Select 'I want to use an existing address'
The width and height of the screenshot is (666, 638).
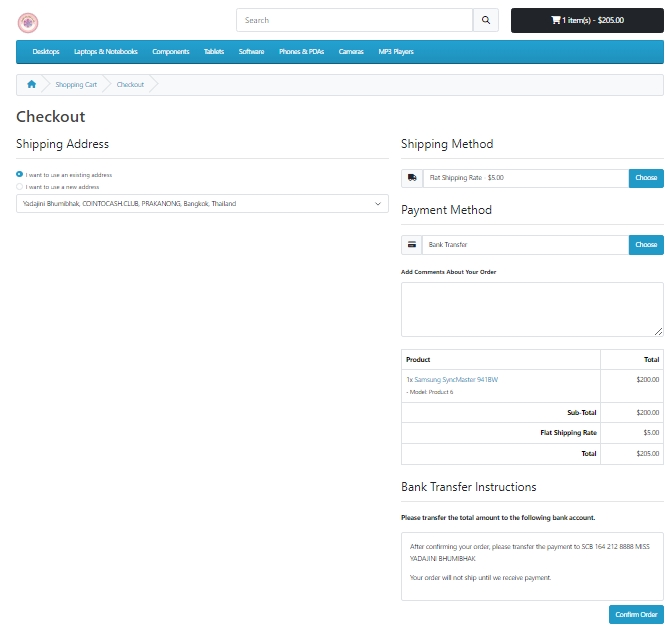20,174
